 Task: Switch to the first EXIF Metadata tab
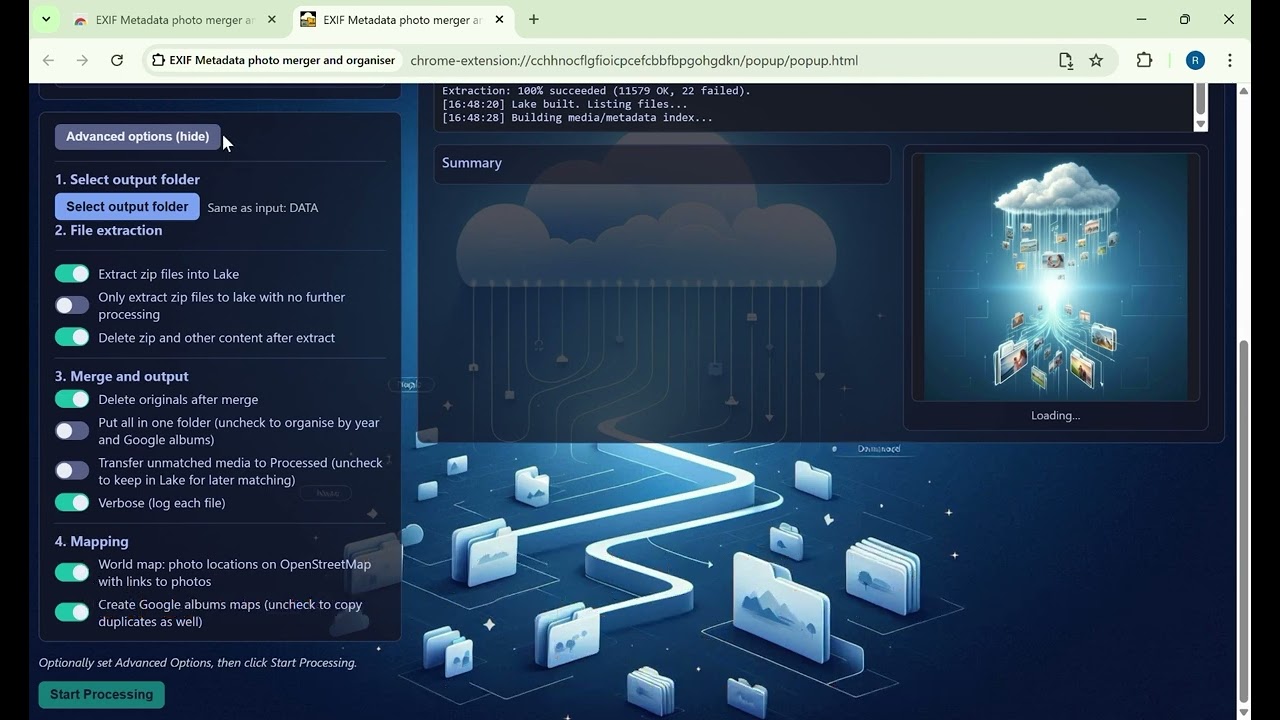(170, 20)
